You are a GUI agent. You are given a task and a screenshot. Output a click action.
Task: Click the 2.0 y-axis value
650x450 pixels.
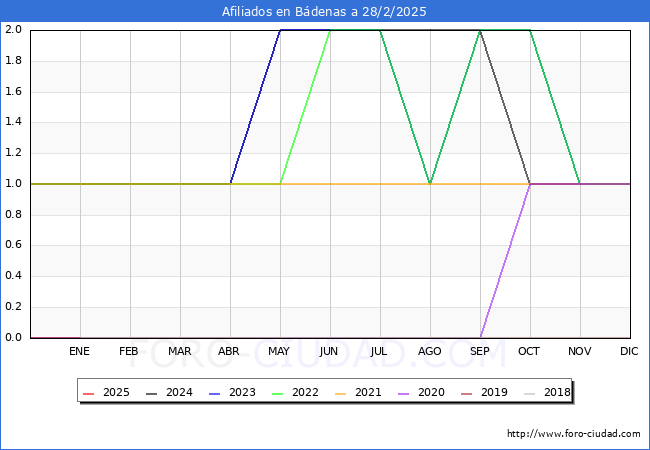click(13, 29)
